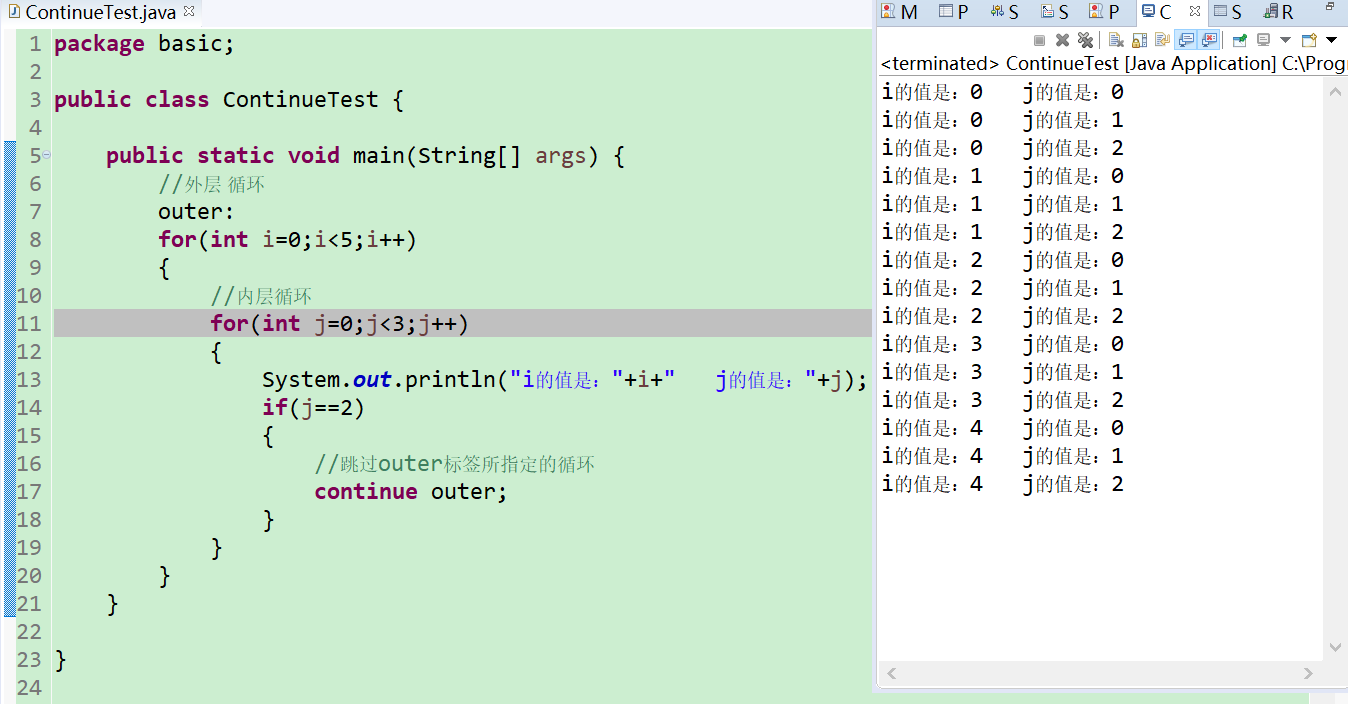Toggle Show Console When Standard Out Changes
Image resolution: width=1348 pixels, height=704 pixels.
[1186, 39]
